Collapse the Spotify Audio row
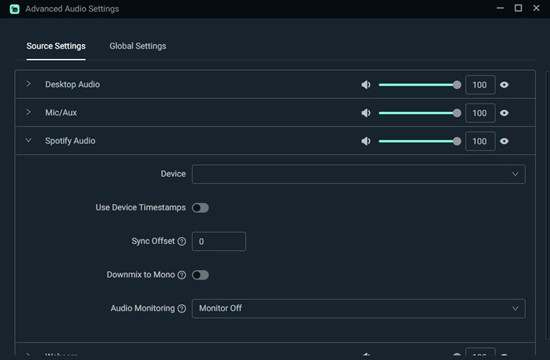 point(28,140)
